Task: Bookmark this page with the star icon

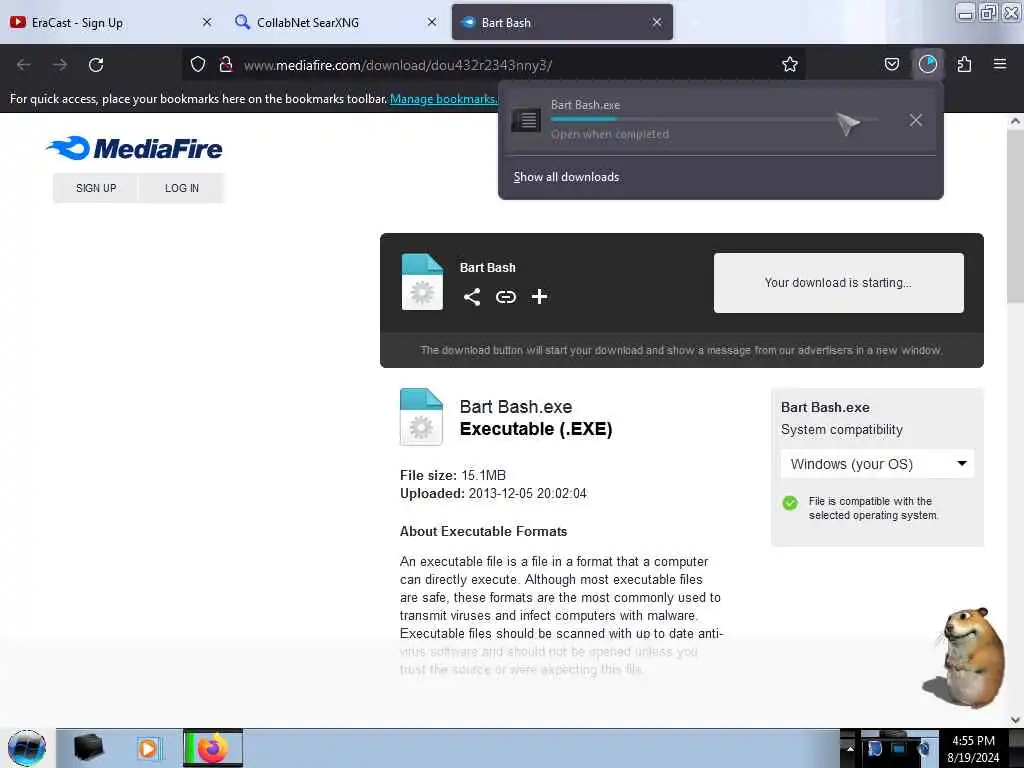Action: click(x=790, y=64)
